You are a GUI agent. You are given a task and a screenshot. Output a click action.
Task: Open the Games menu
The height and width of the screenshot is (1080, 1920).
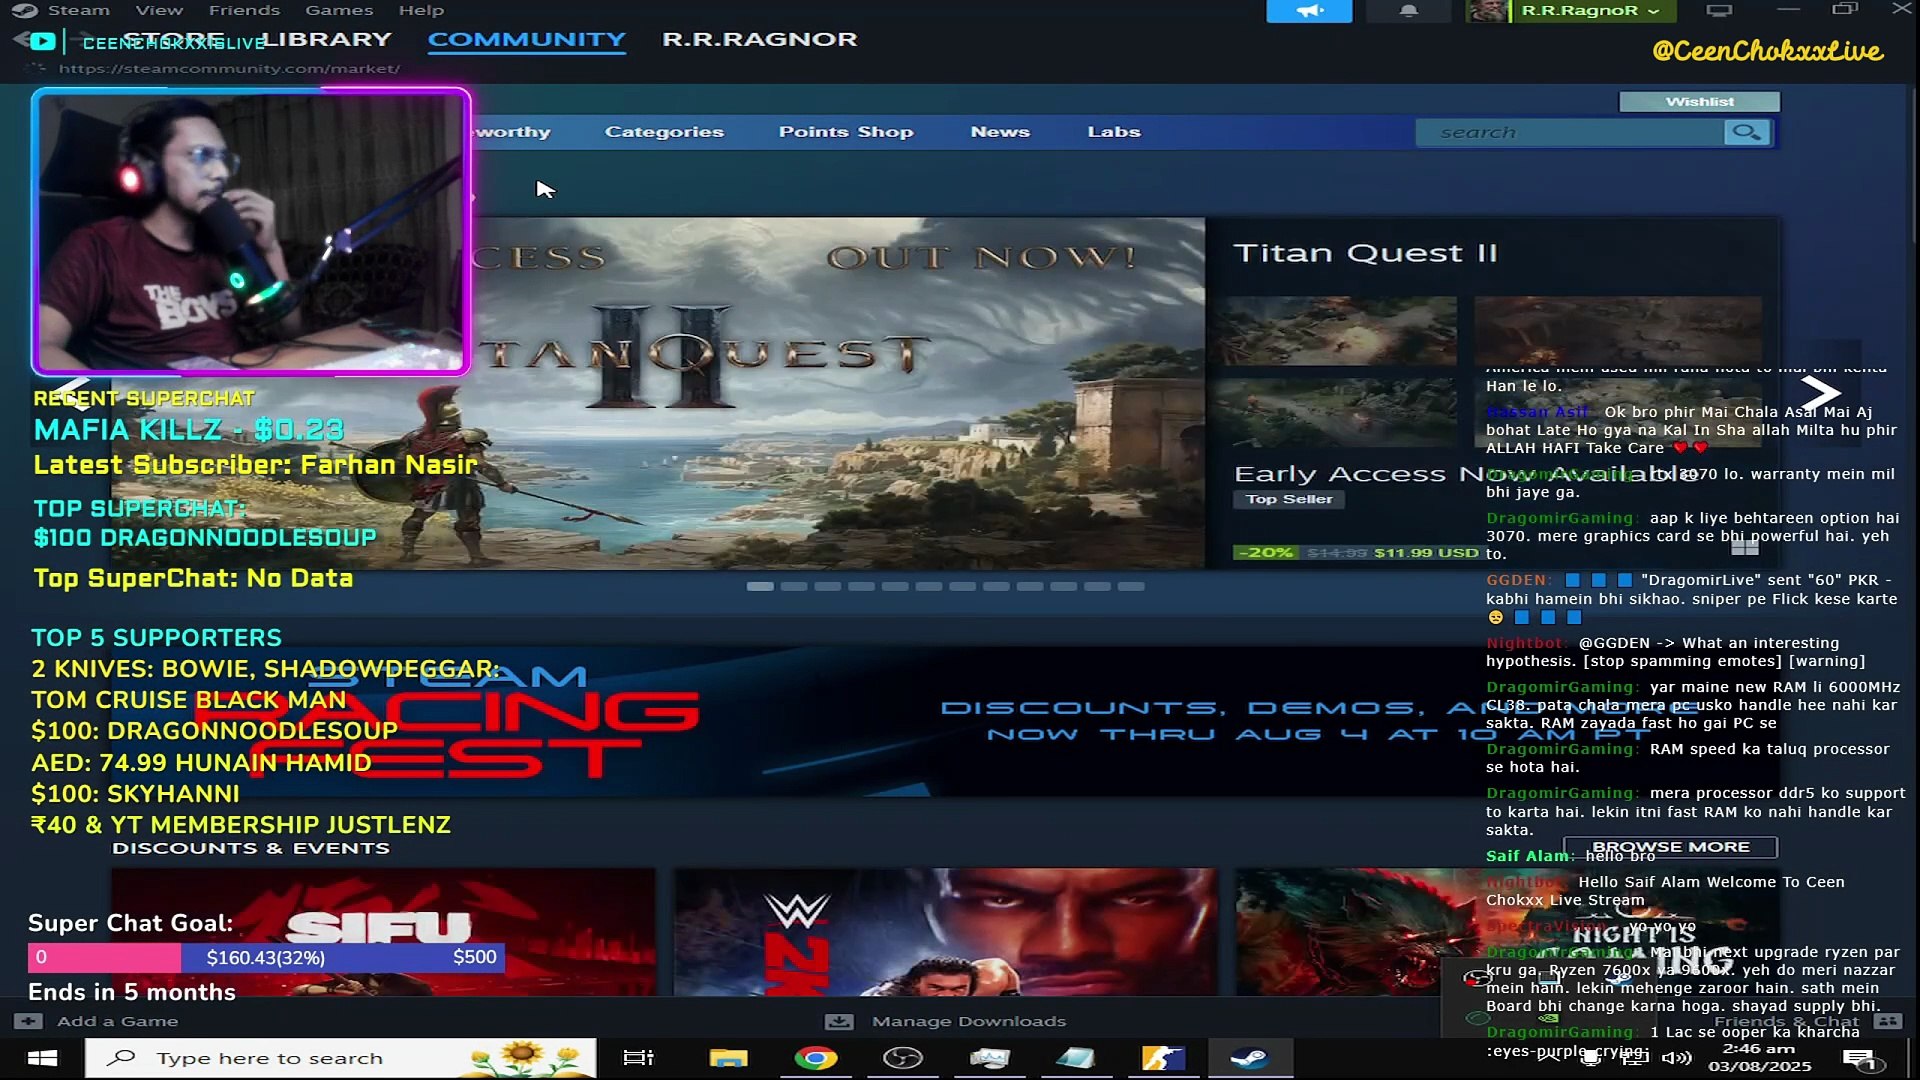(x=339, y=10)
